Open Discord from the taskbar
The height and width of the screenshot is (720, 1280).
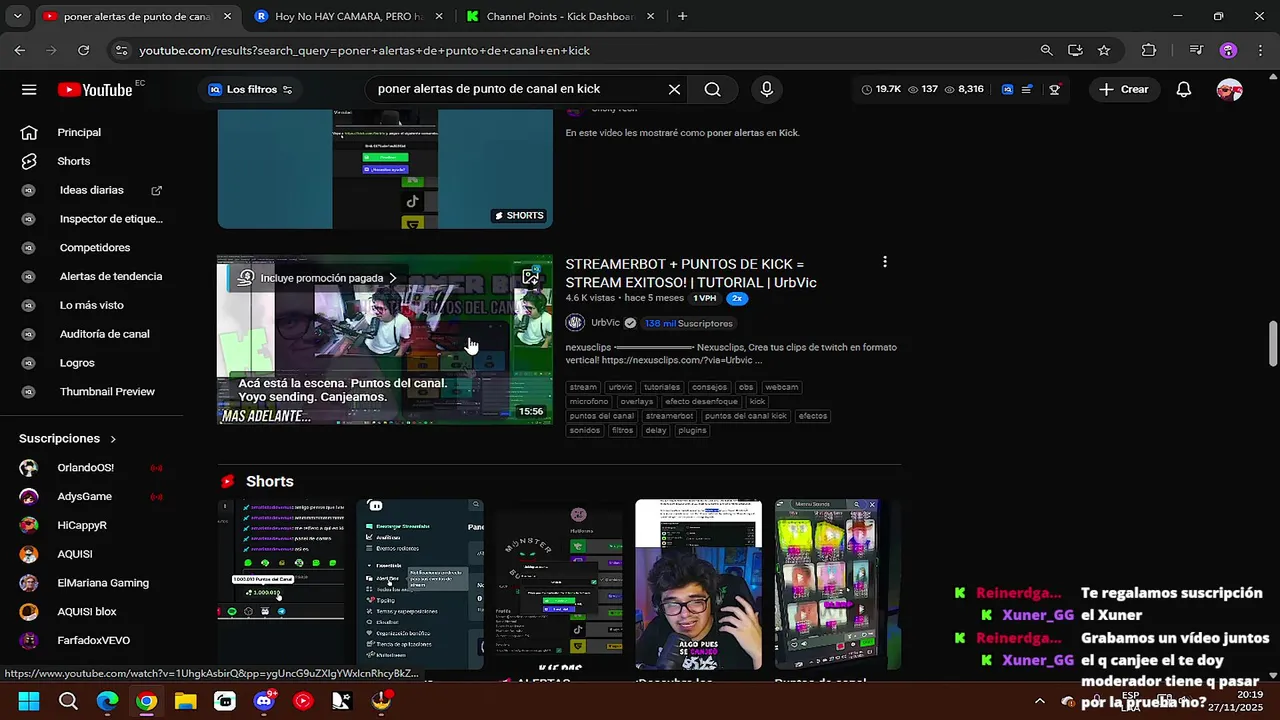click(x=264, y=701)
